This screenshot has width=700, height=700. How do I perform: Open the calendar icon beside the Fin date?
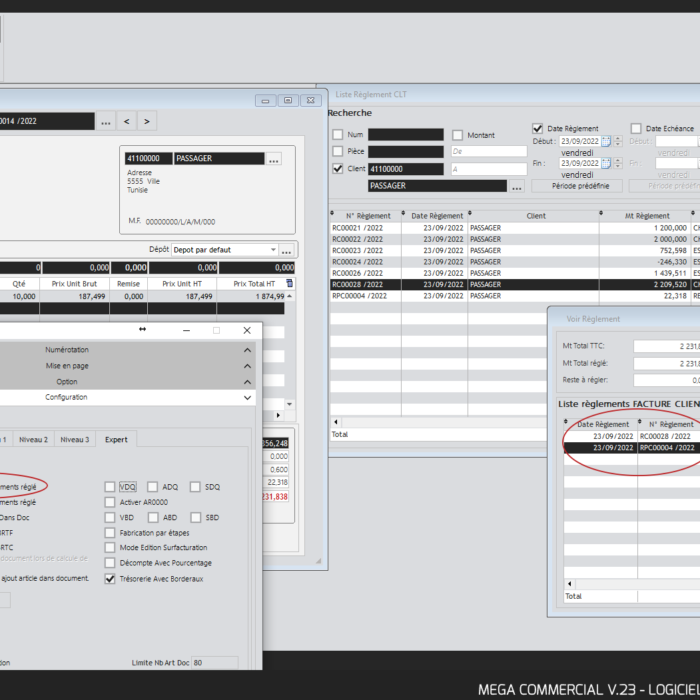coord(606,163)
